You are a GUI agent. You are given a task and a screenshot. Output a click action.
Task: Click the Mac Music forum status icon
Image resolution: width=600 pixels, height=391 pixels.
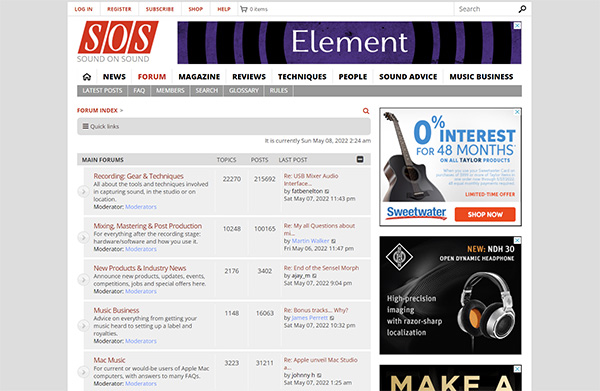pos(83,371)
